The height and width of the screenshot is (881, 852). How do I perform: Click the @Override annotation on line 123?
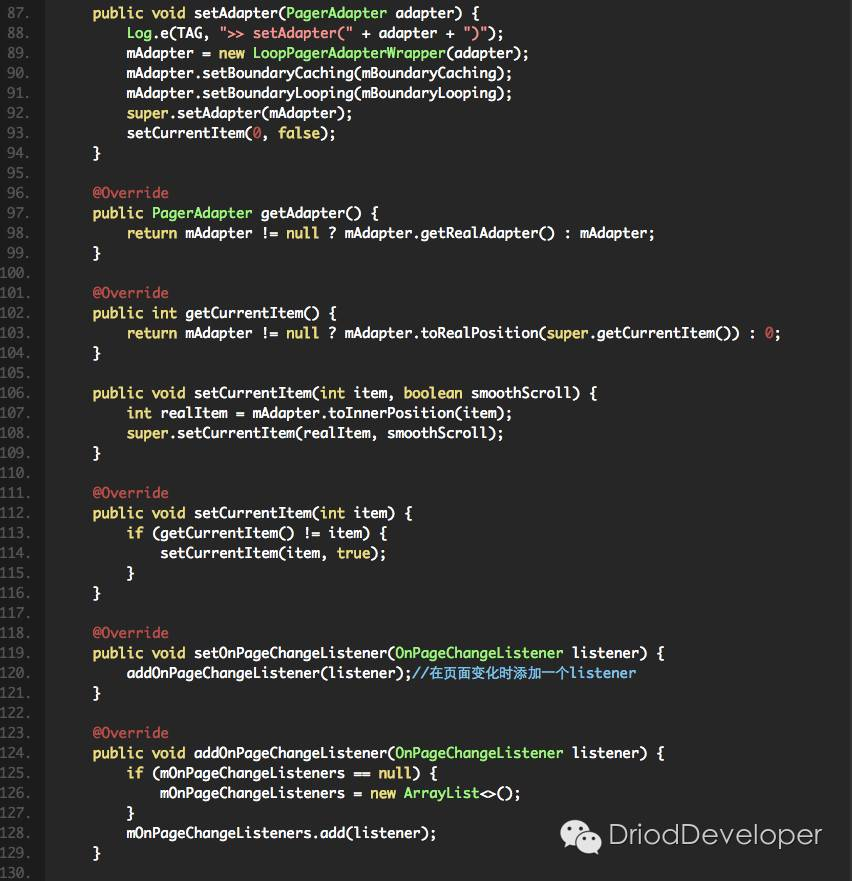[130, 733]
